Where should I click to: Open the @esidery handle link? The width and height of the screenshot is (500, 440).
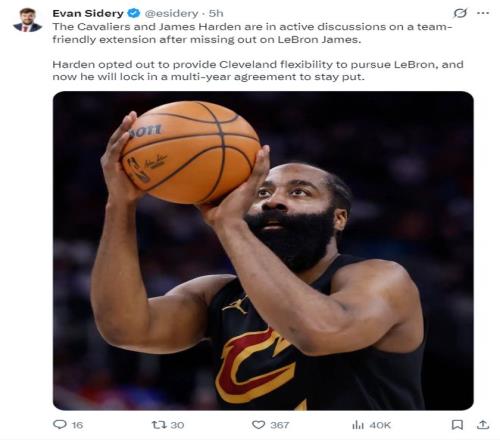coord(171,13)
